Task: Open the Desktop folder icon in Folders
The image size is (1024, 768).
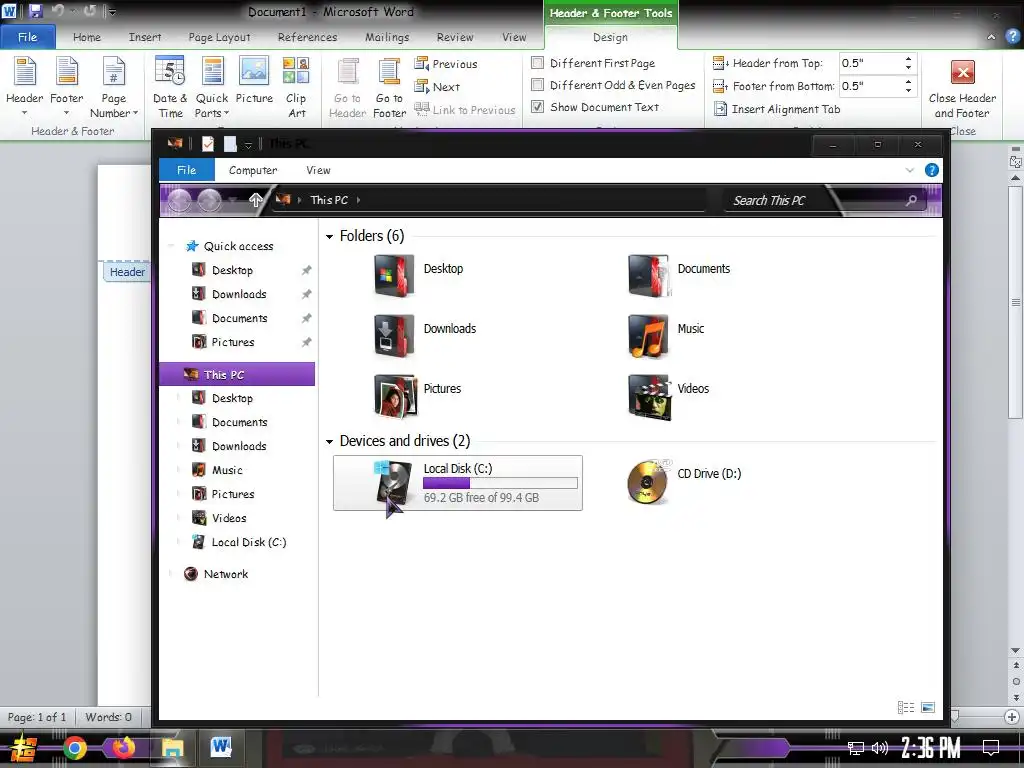Action: coord(394,276)
